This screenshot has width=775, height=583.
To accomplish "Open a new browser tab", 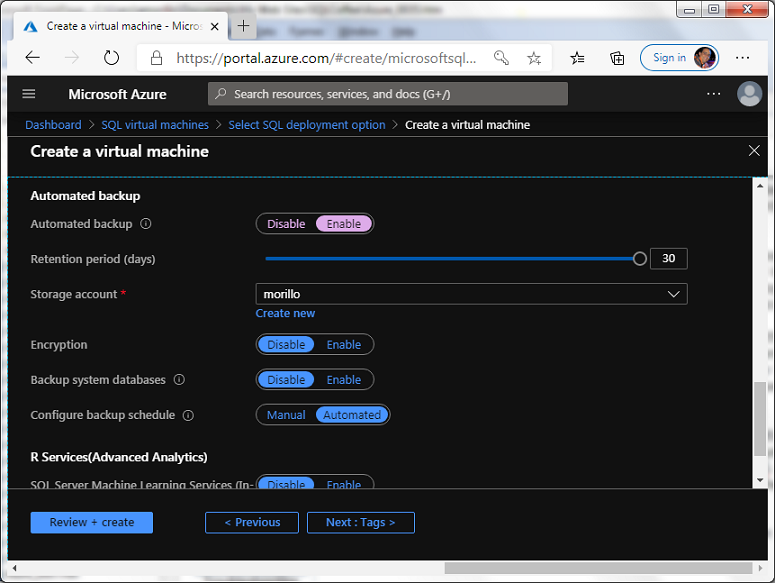I will coord(244,26).
